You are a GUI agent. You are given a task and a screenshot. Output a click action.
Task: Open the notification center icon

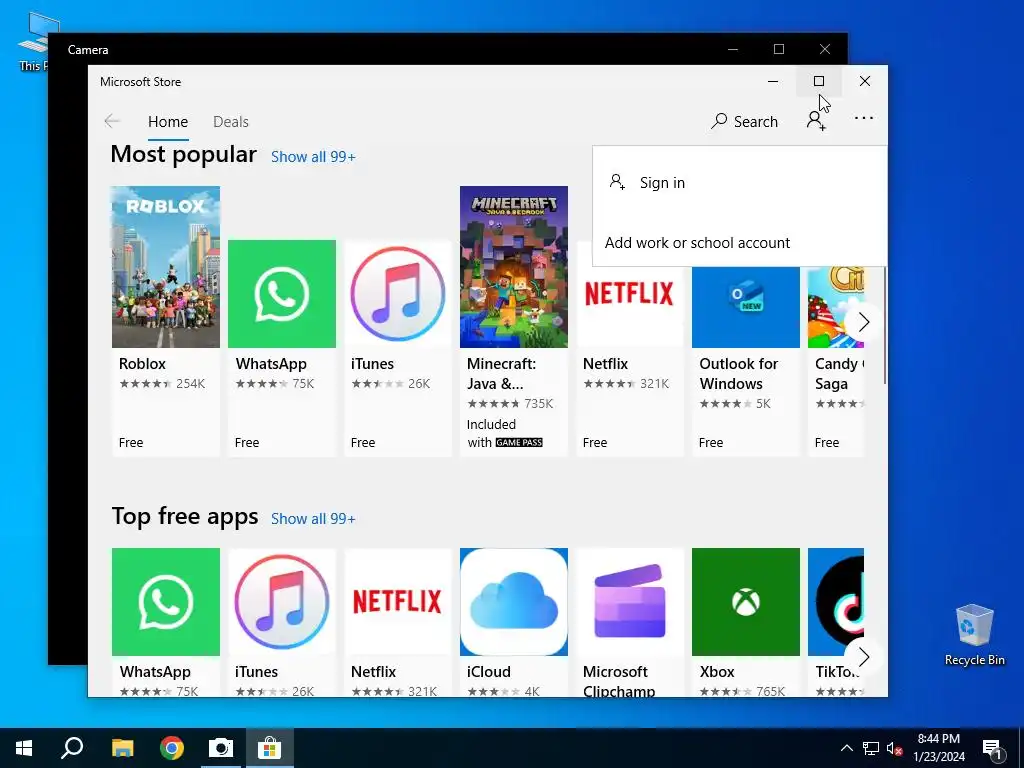point(992,748)
